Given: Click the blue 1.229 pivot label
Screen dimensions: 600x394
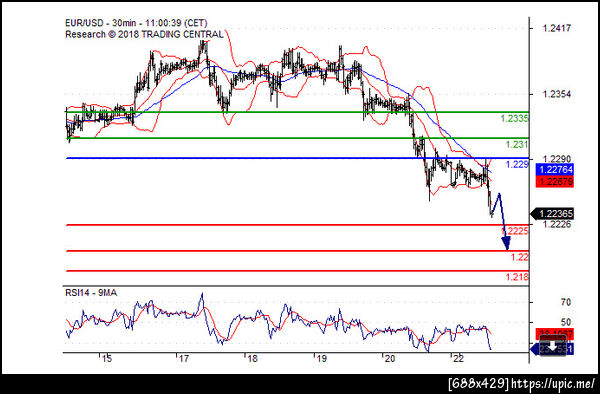Looking at the screenshot, I should pyautogui.click(x=517, y=164).
